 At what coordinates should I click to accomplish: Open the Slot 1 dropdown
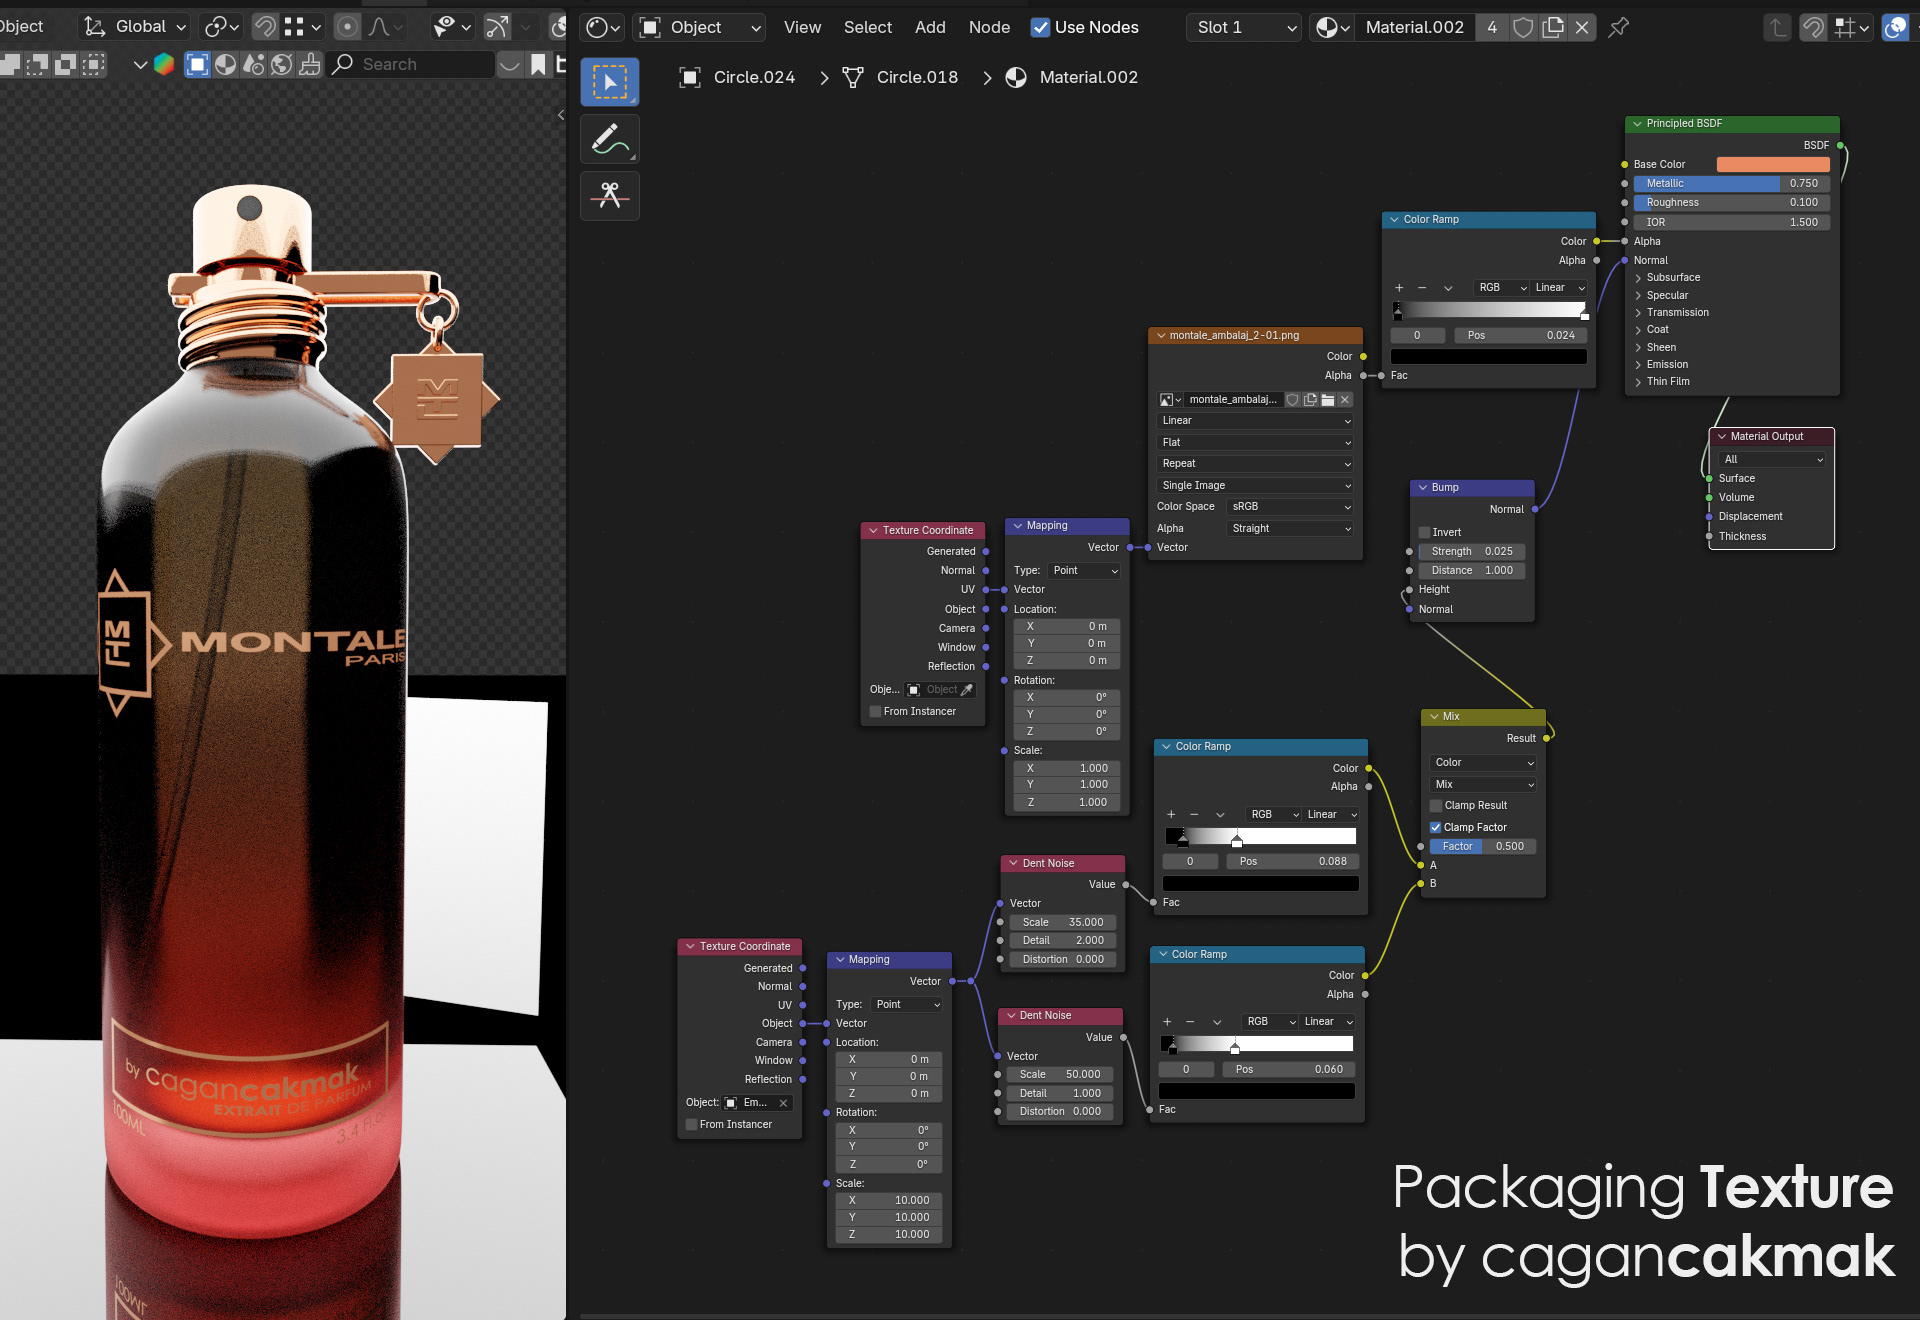point(1245,27)
